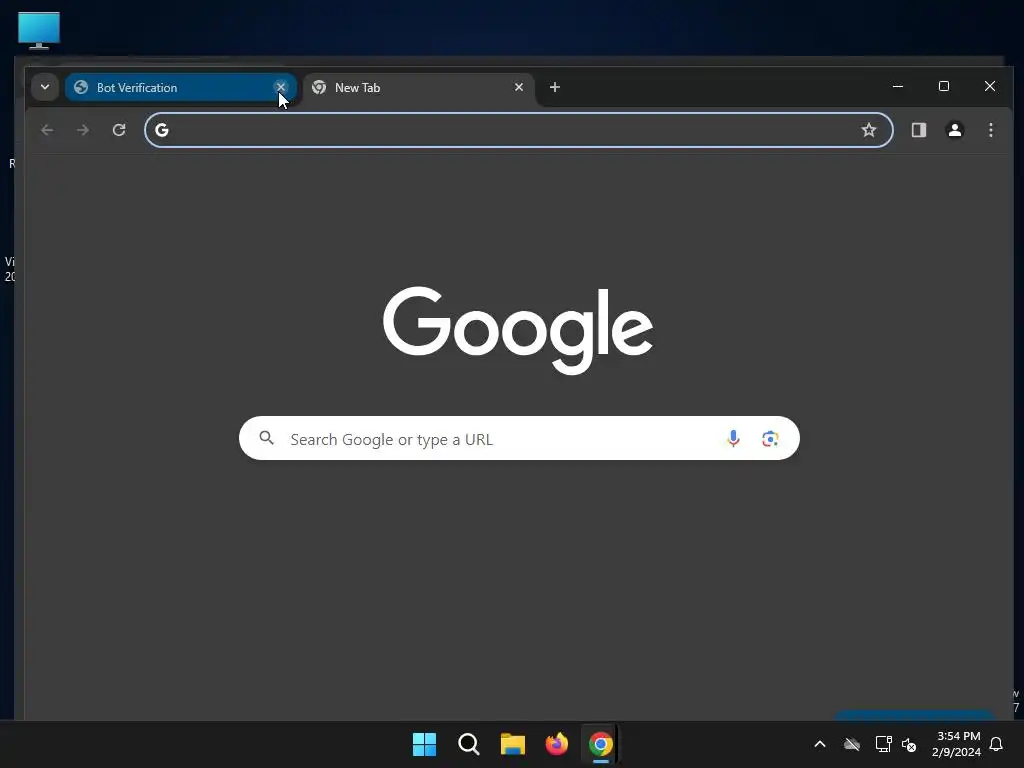This screenshot has height=768, width=1024.
Task: Bookmark this tab with star icon
Action: tap(869, 130)
